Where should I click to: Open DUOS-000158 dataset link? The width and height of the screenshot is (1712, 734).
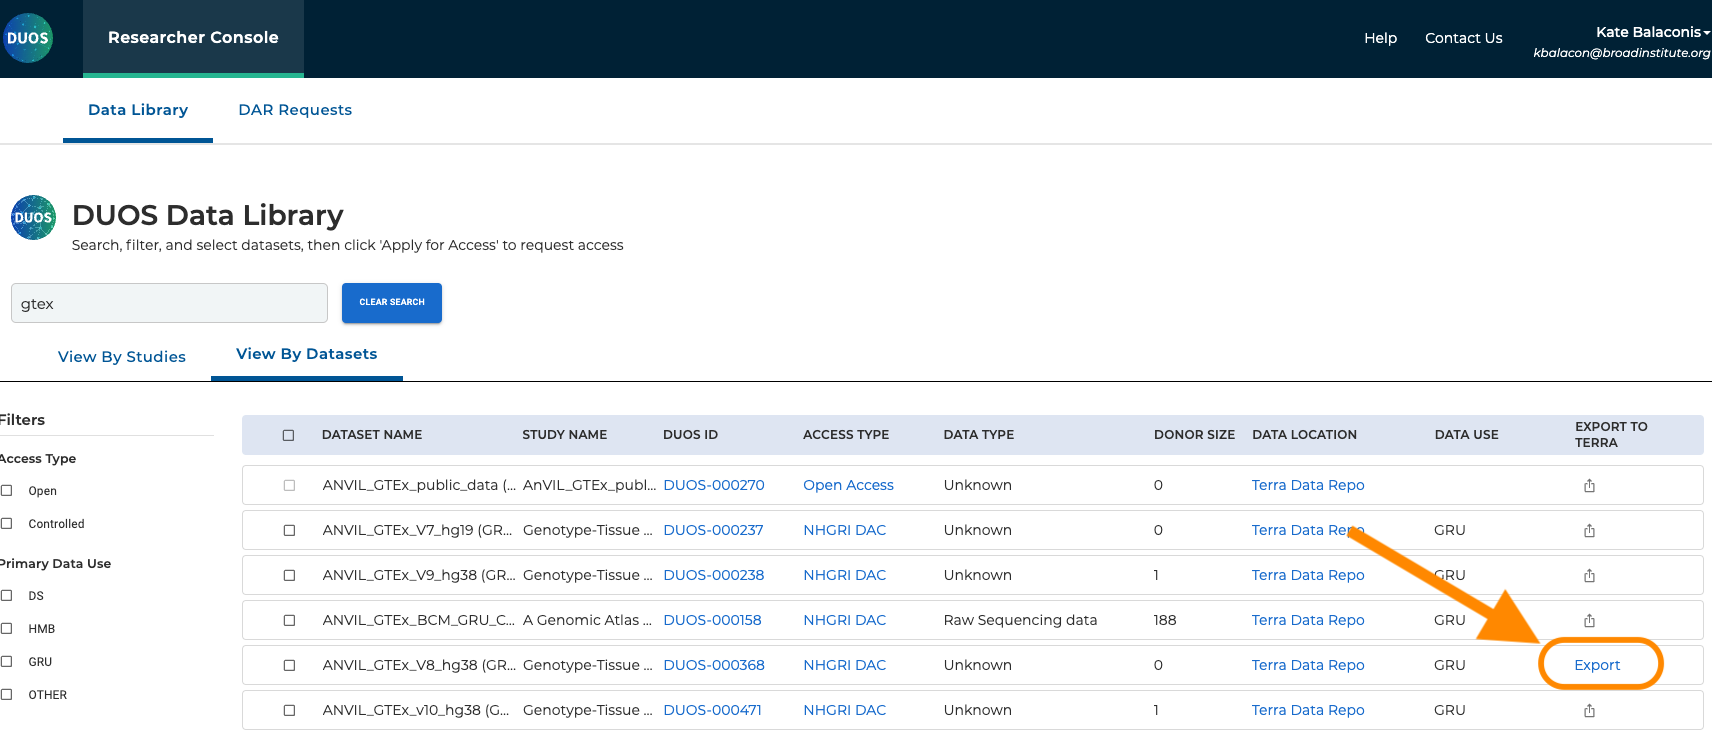[x=712, y=620]
